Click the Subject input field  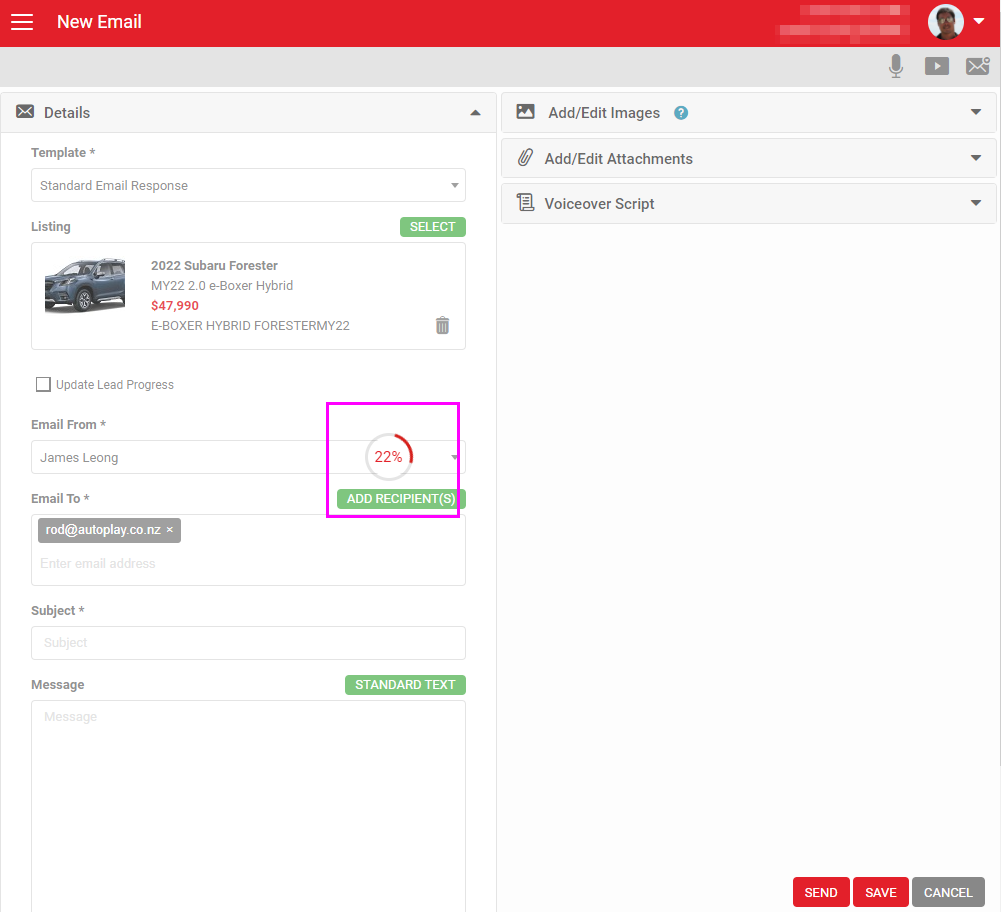click(x=248, y=643)
